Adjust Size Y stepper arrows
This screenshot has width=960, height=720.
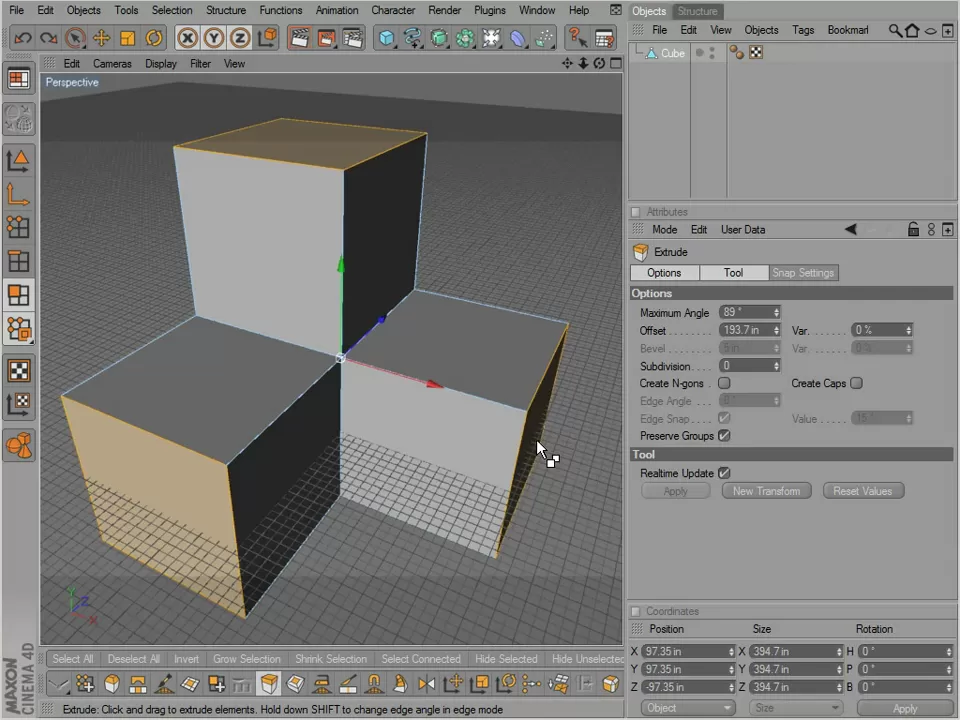point(839,669)
